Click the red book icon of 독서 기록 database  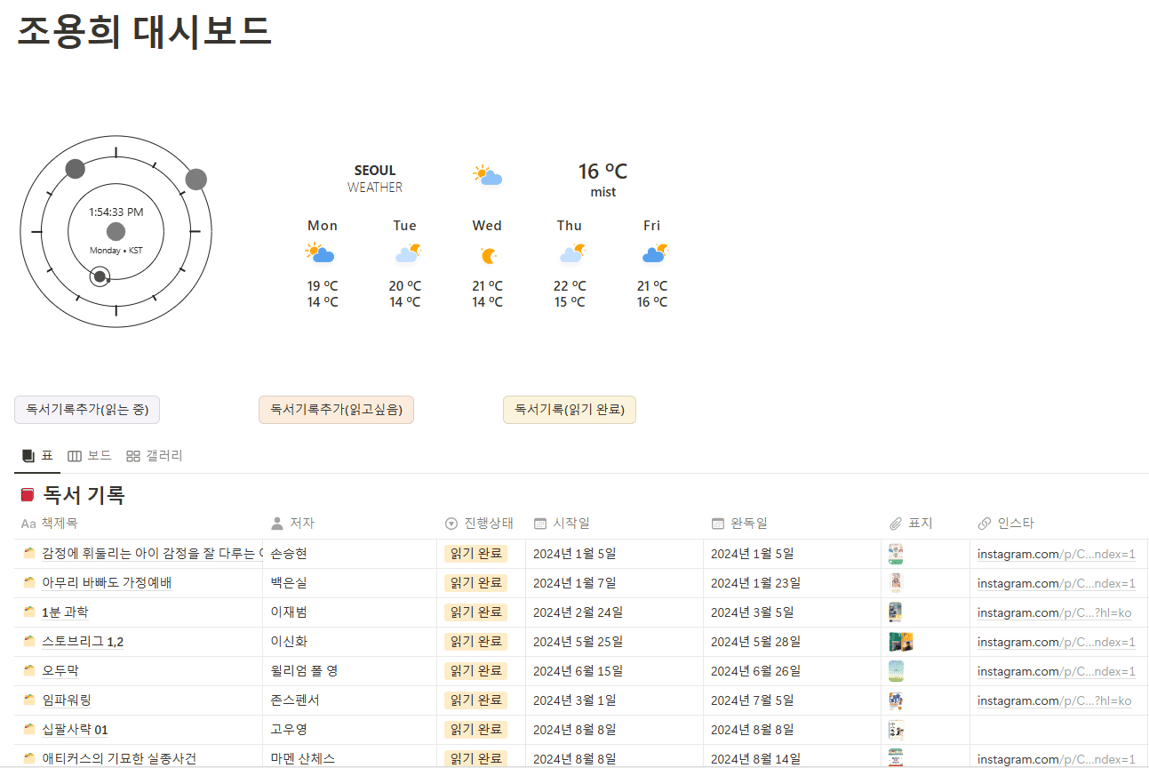click(26, 493)
